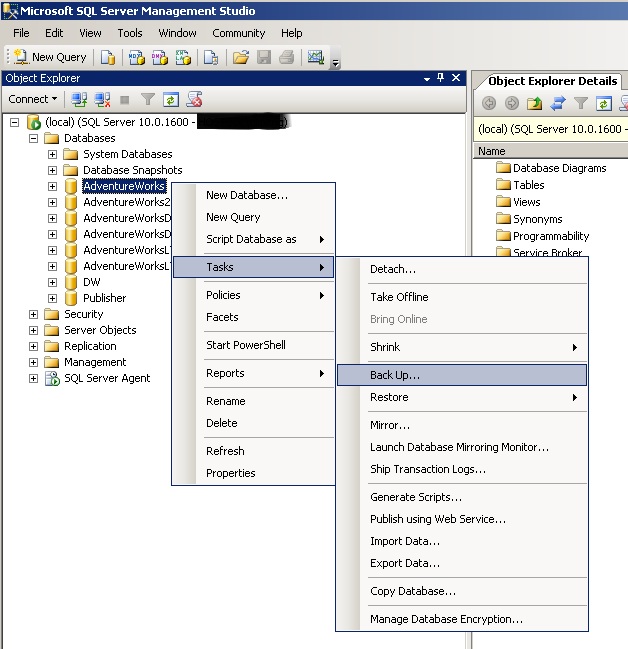The image size is (628, 649).
Task: Click the Synchronize arrows icon in Details toolbar
Action: point(558,103)
